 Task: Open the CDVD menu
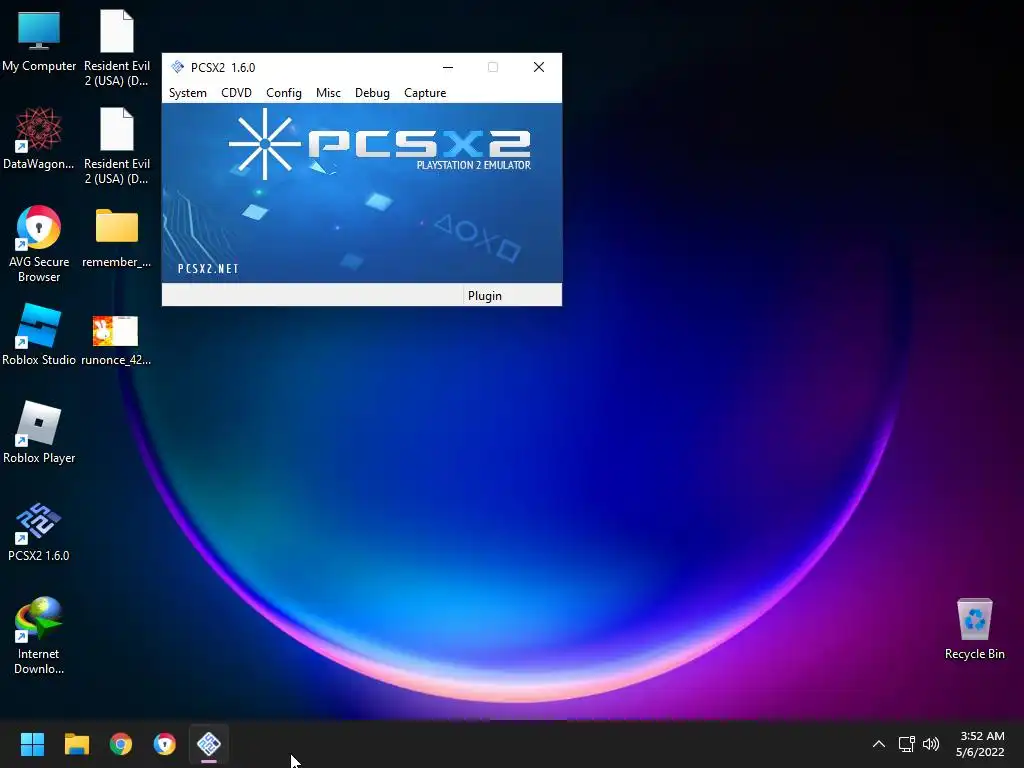[236, 93]
